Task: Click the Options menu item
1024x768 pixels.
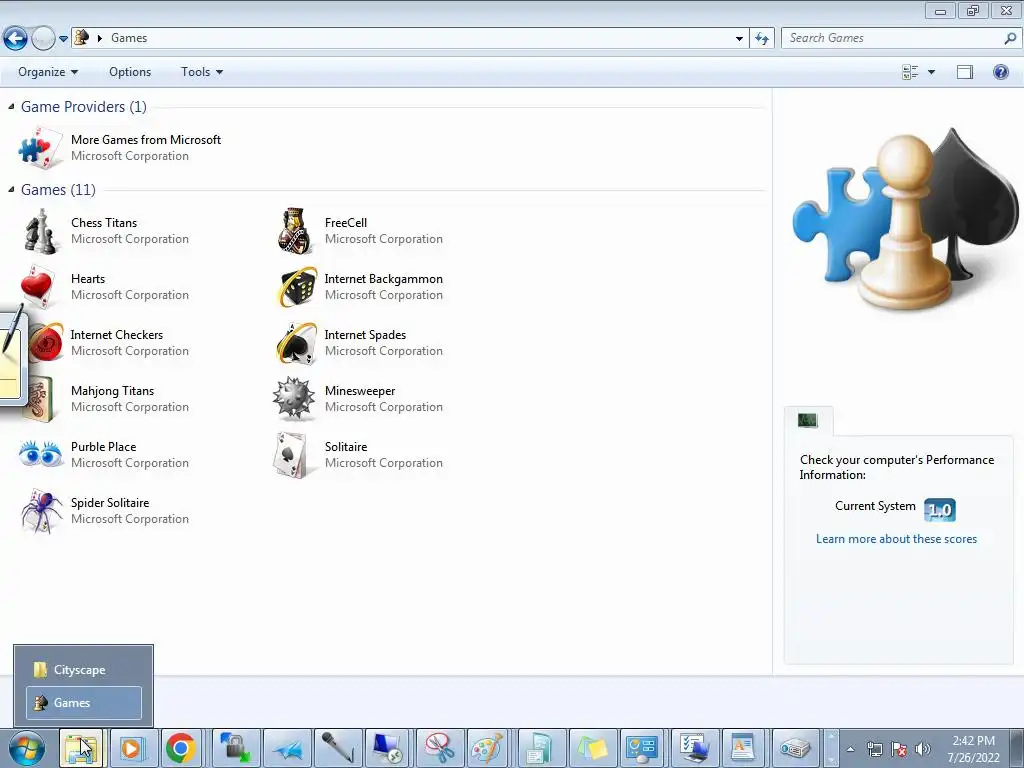Action: pyautogui.click(x=130, y=72)
